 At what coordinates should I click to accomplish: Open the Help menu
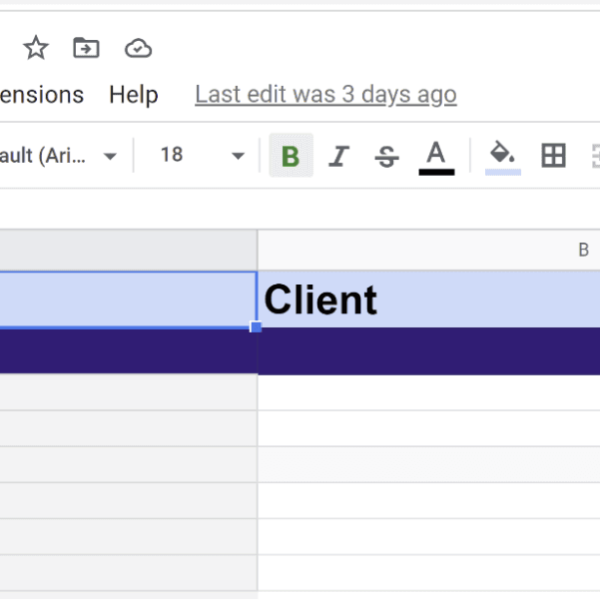click(133, 95)
